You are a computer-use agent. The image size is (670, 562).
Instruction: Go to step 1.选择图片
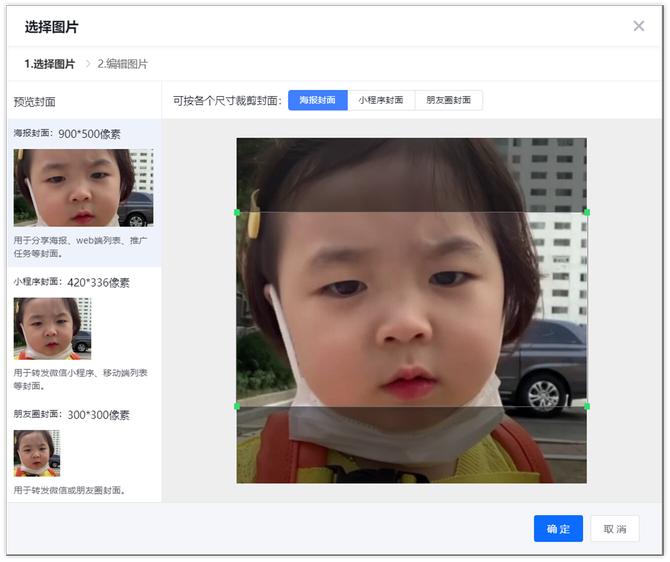[x=50, y=64]
